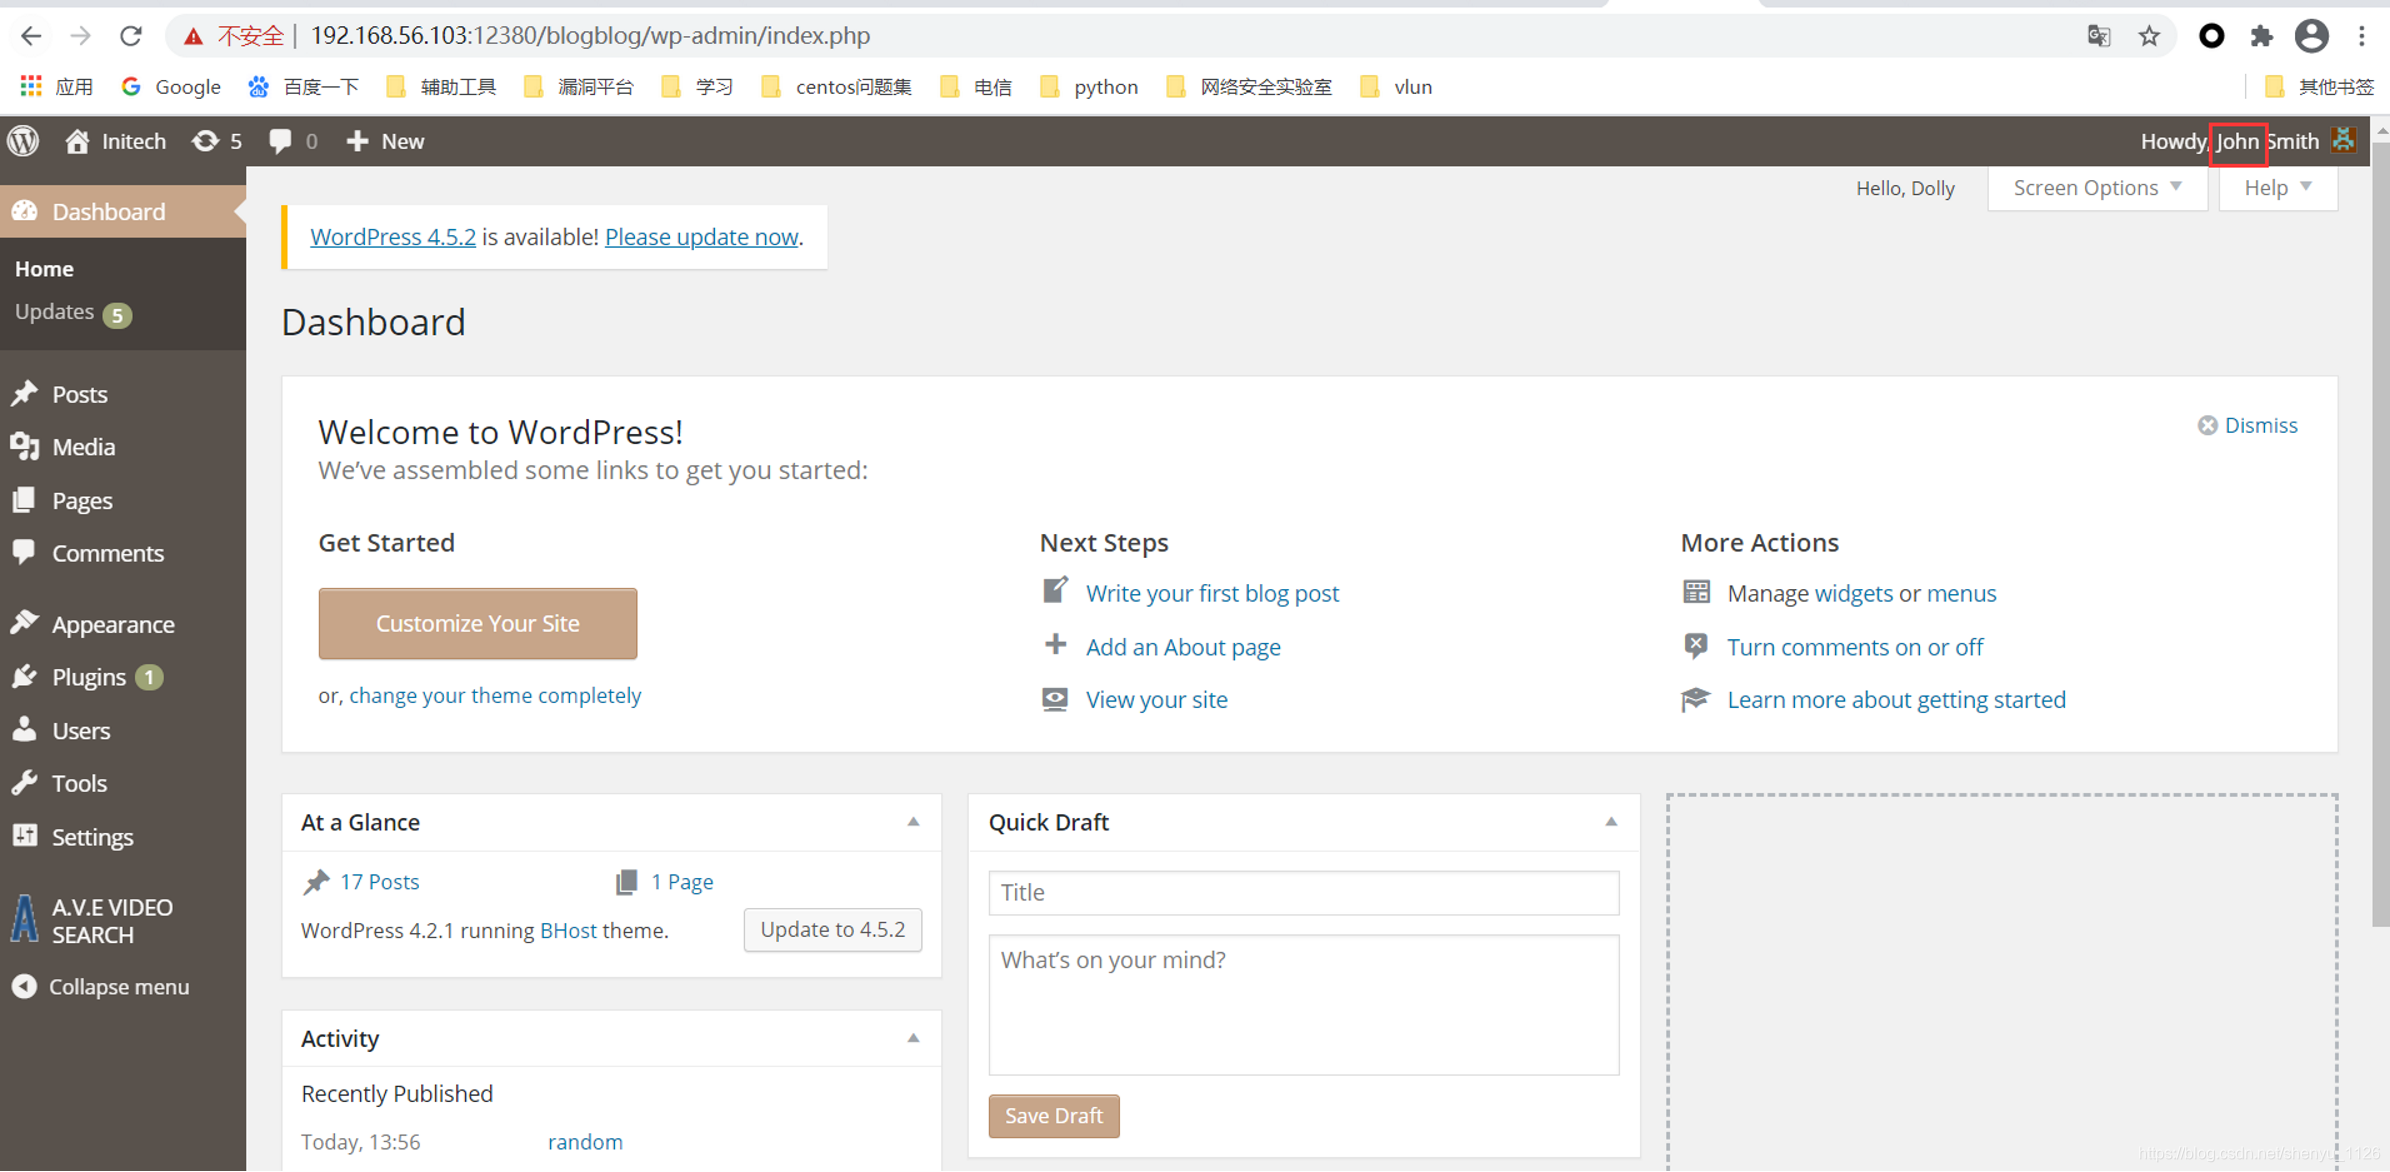The height and width of the screenshot is (1172, 2390).
Task: Click the Quick Draft Title field
Action: pos(1303,892)
